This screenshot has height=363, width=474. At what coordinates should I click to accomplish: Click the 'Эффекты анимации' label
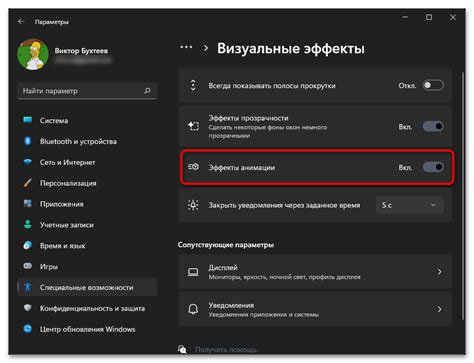click(x=242, y=168)
